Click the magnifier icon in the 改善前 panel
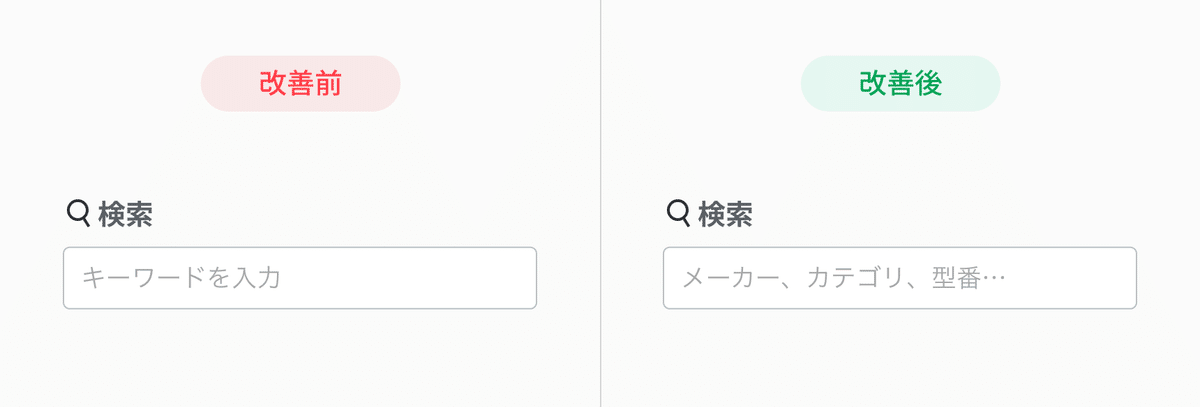Image resolution: width=1200 pixels, height=407 pixels. [79, 212]
